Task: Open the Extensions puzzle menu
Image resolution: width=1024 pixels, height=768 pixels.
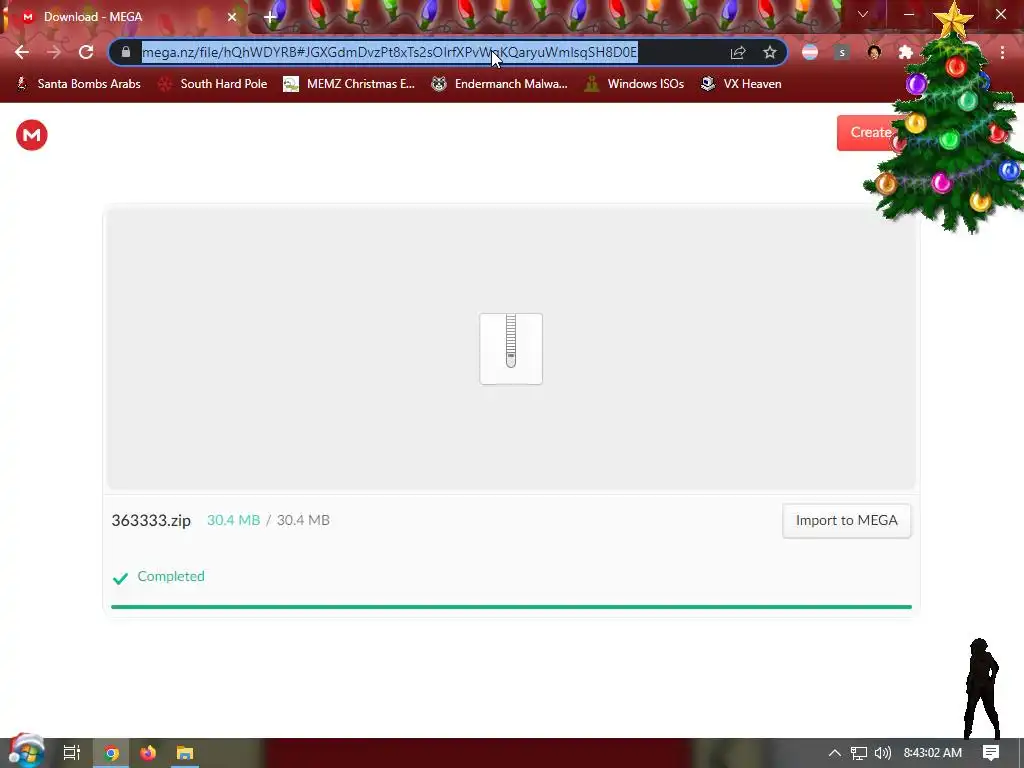Action: [x=905, y=52]
